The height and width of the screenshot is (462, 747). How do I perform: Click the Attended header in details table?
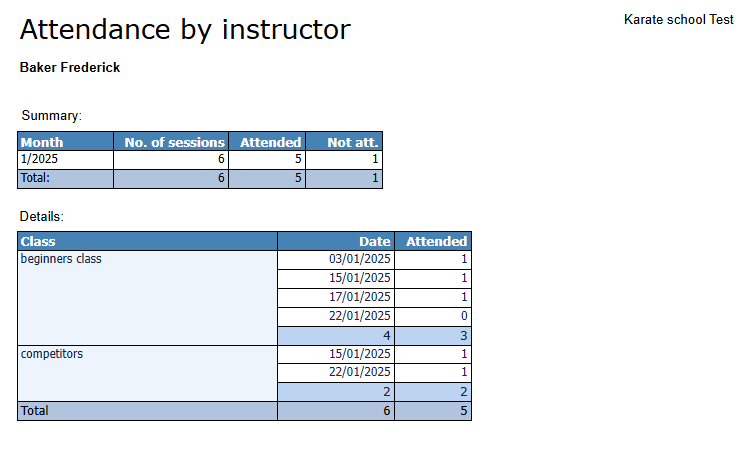pos(433,241)
